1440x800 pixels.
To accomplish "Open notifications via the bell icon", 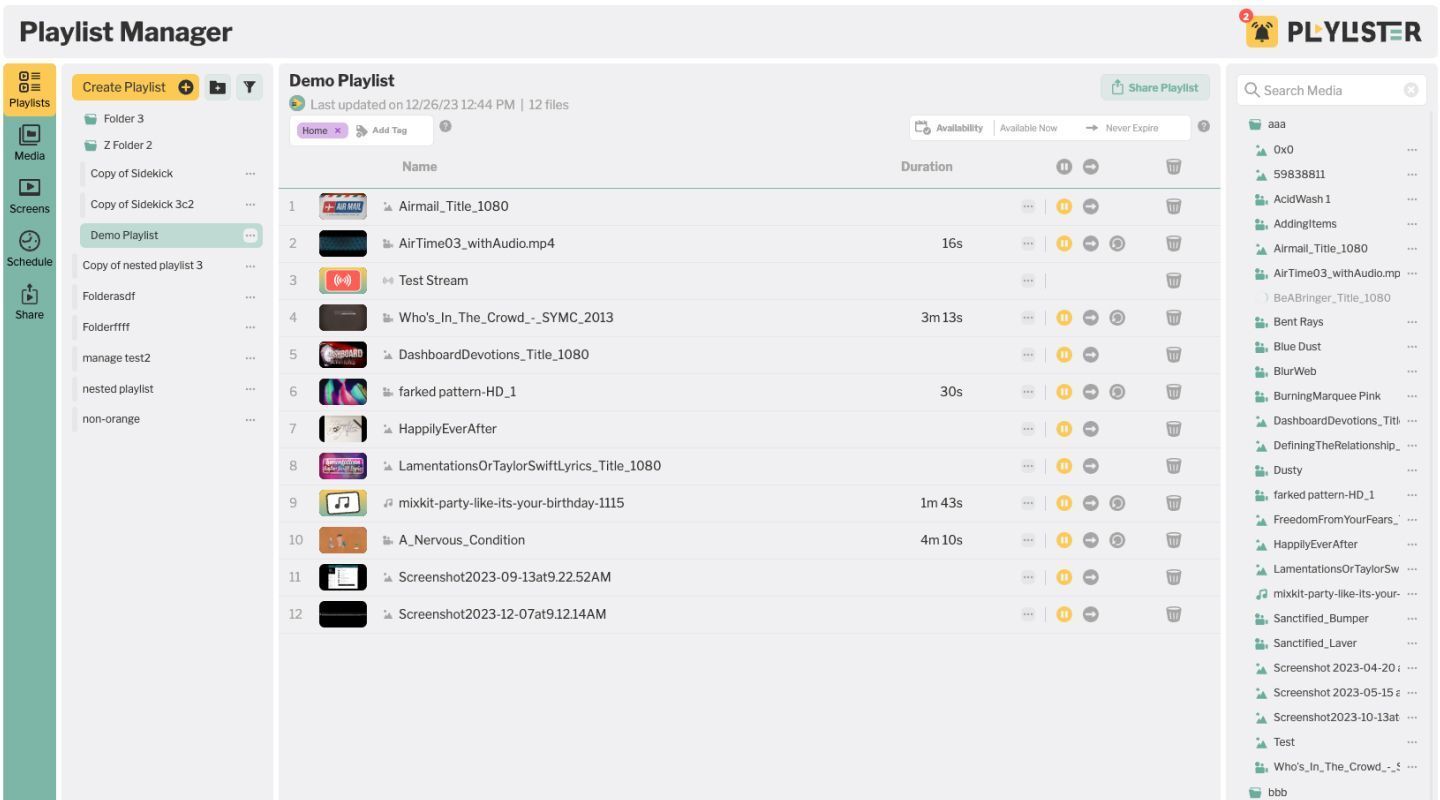I will (x=1264, y=31).
